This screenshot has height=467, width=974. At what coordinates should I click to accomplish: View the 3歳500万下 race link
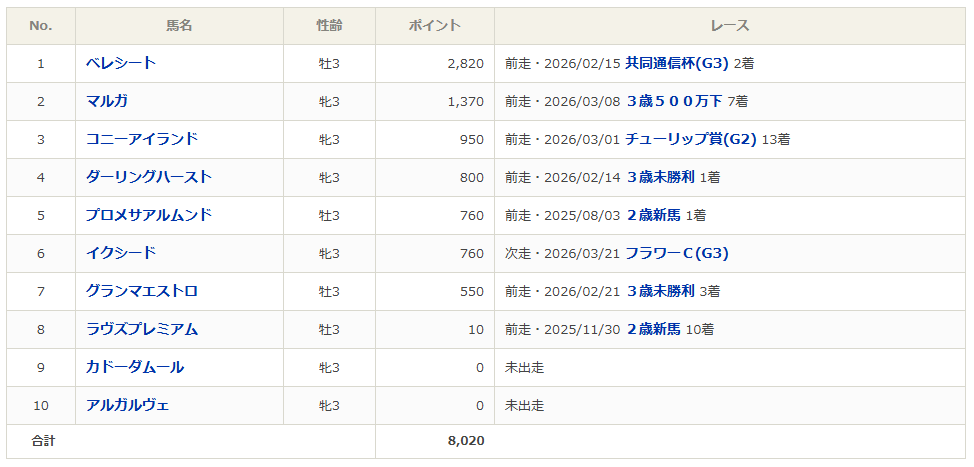tap(674, 101)
